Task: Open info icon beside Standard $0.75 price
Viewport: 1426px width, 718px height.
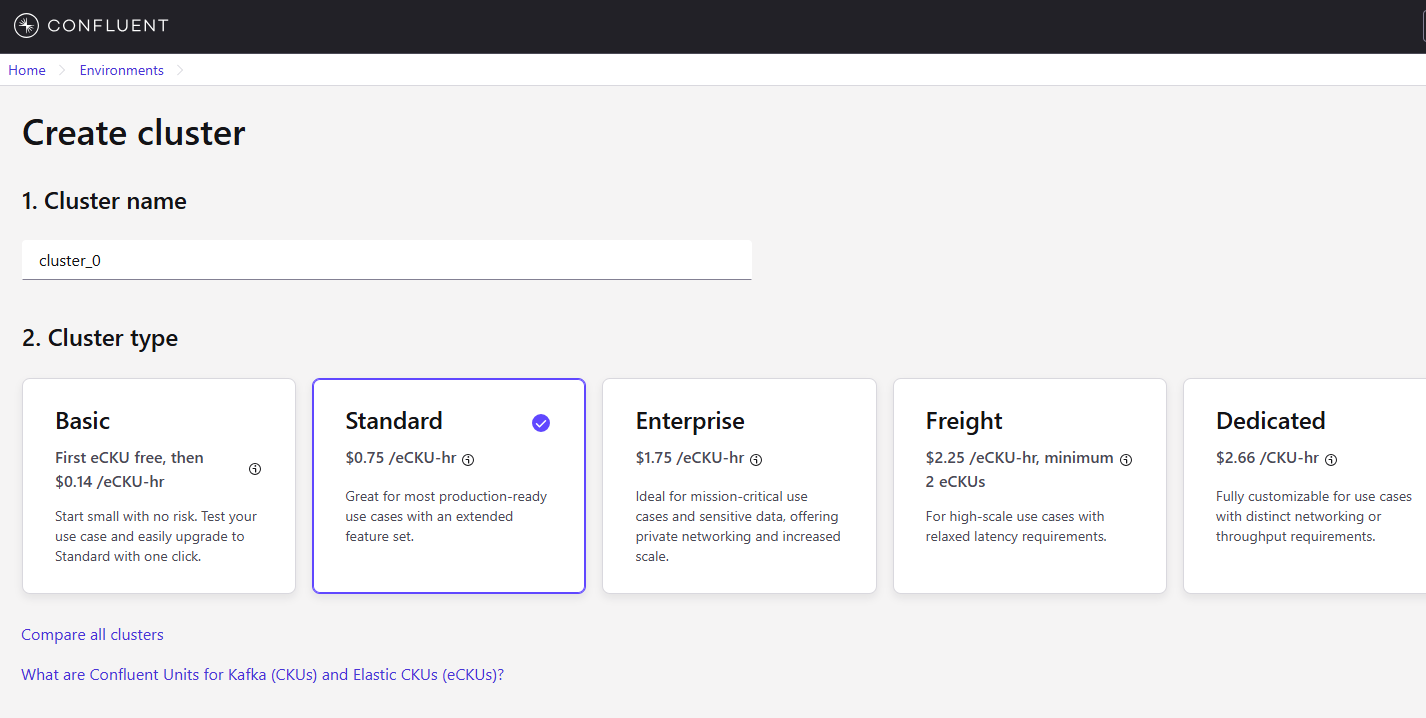Action: click(468, 460)
